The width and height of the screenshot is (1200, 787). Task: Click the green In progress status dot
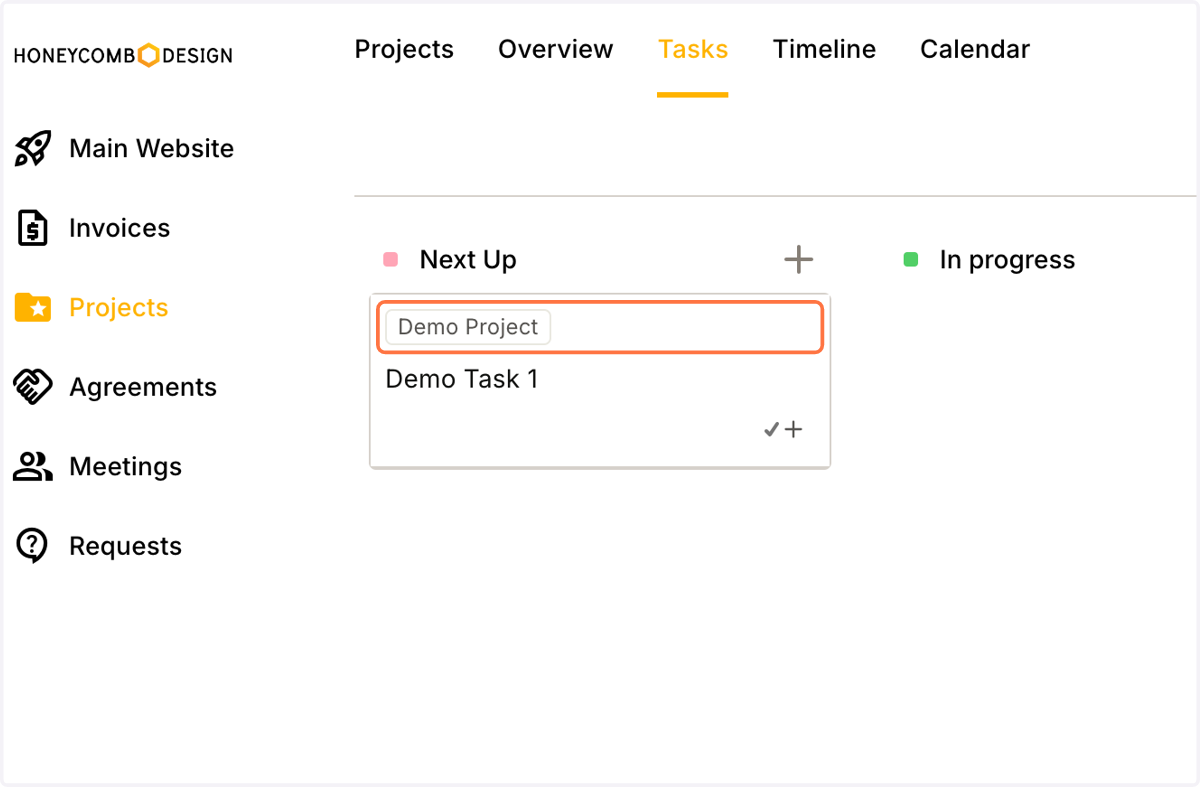point(911,260)
